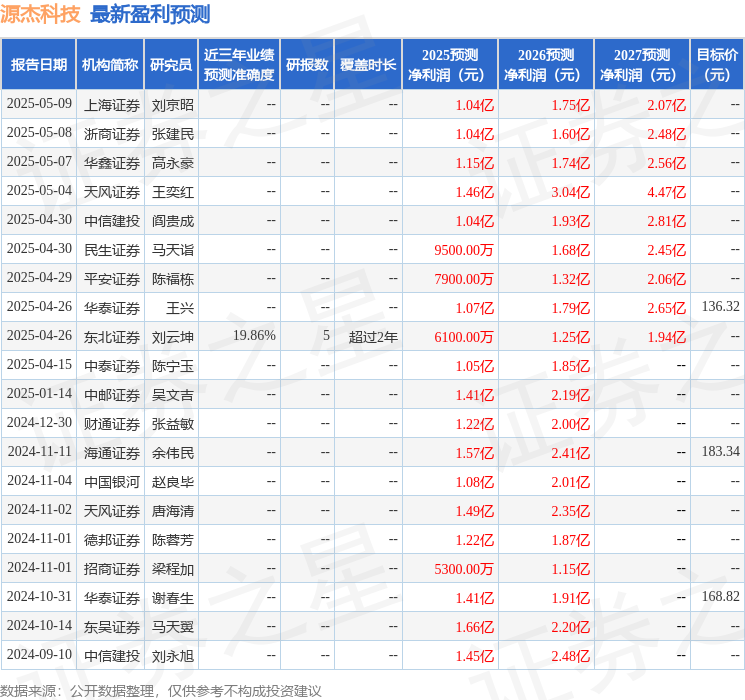The width and height of the screenshot is (745, 700).
Task: Select the 招商证券 institution cell
Action: point(112,569)
